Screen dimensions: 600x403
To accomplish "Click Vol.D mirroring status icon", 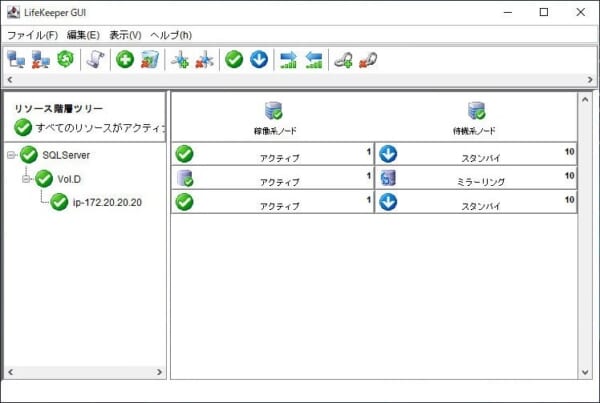I will coord(388,178).
